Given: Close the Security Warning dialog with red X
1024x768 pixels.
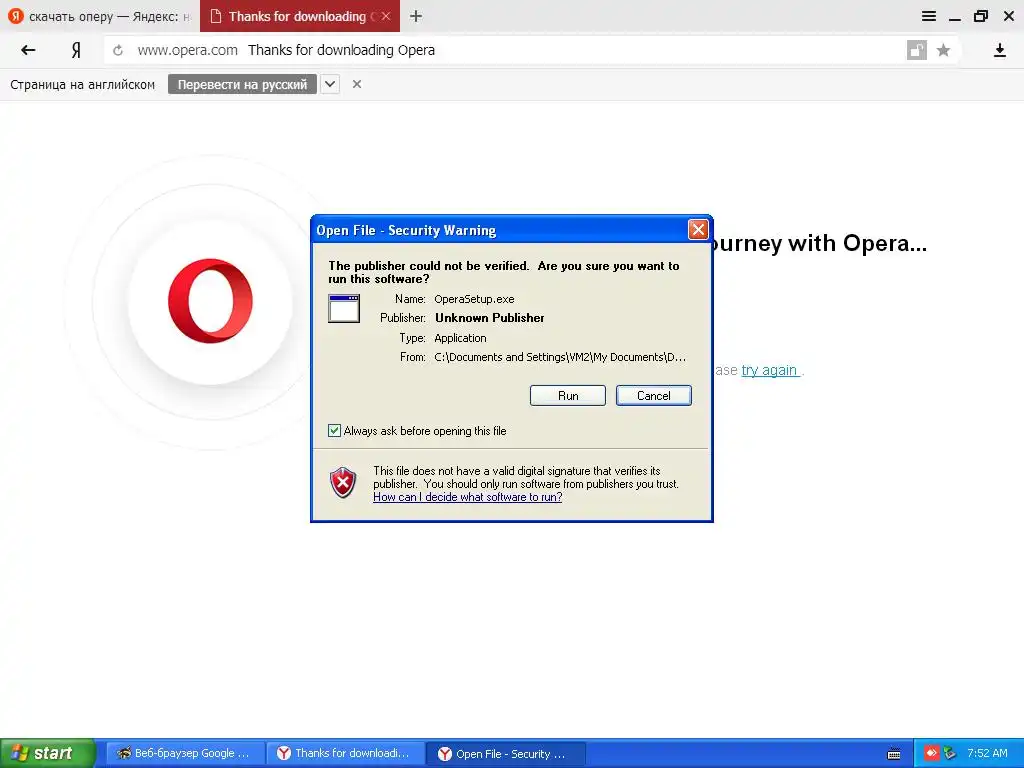Looking at the screenshot, I should click(698, 230).
